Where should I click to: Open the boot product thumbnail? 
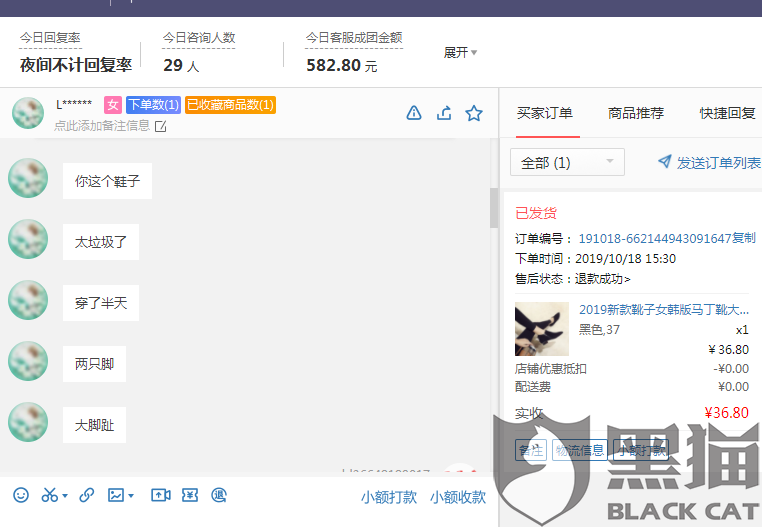541,329
